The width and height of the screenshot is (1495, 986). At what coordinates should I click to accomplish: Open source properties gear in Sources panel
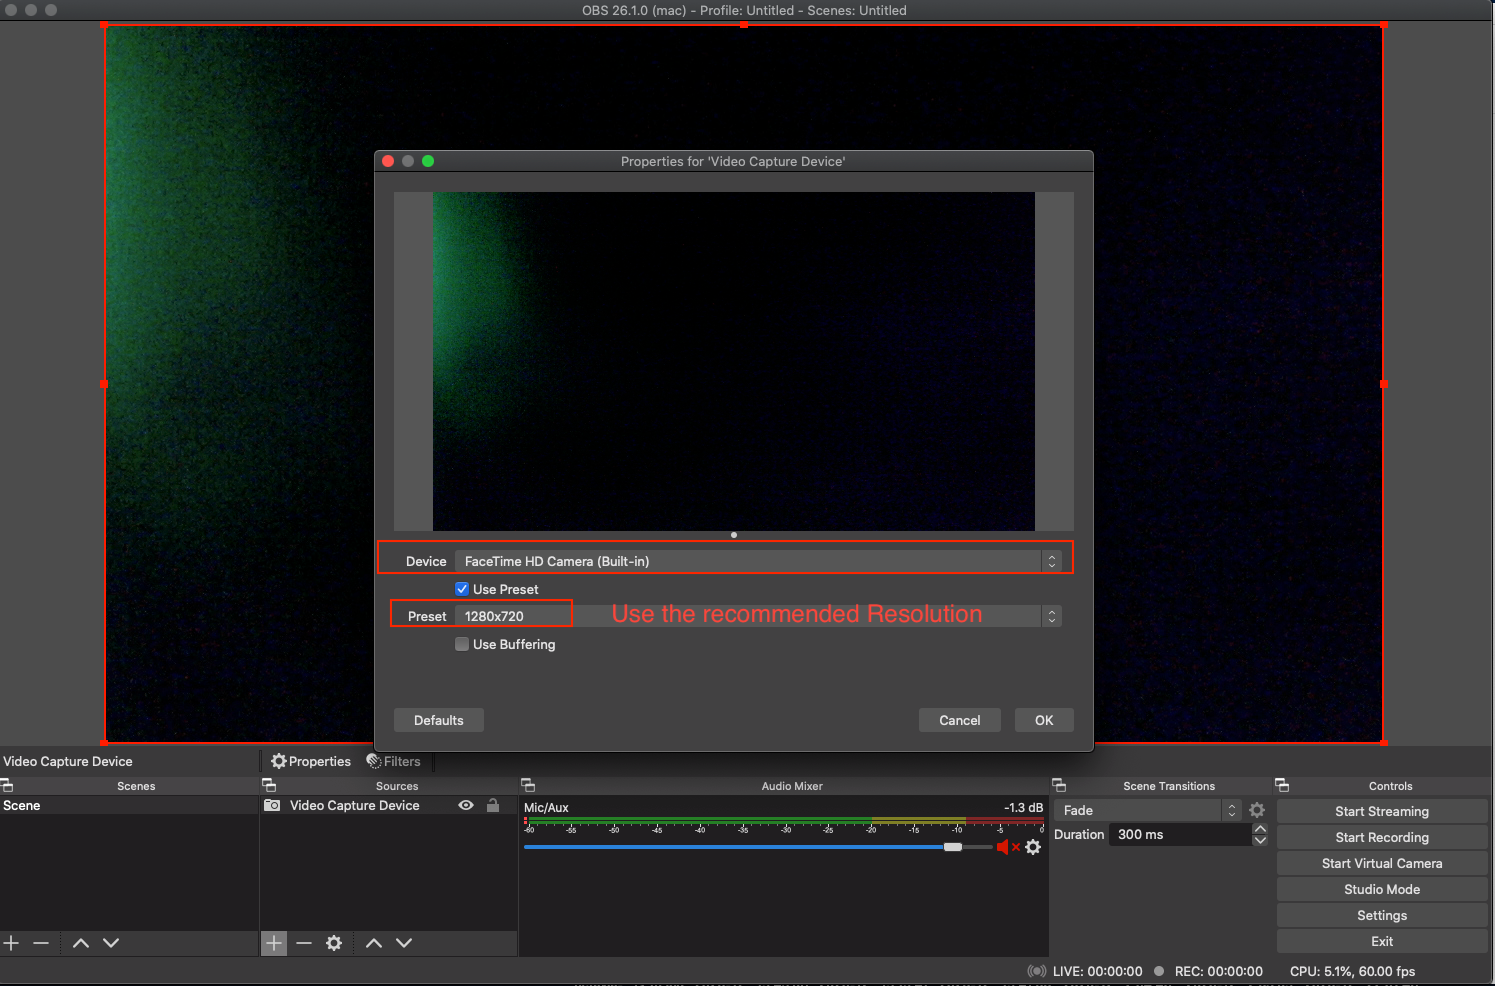[334, 943]
